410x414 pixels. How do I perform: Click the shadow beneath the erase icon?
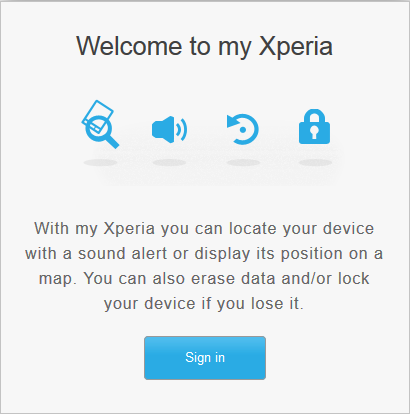243,163
